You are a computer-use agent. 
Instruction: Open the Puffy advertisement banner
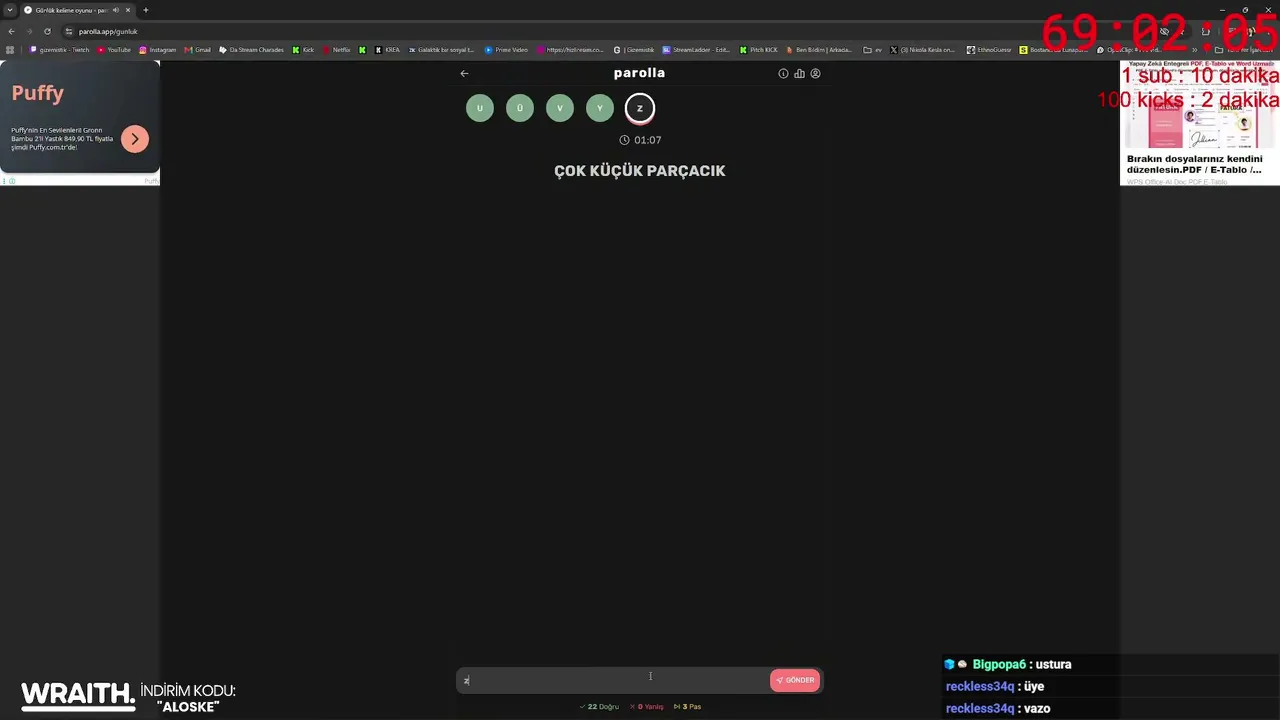coord(80,118)
